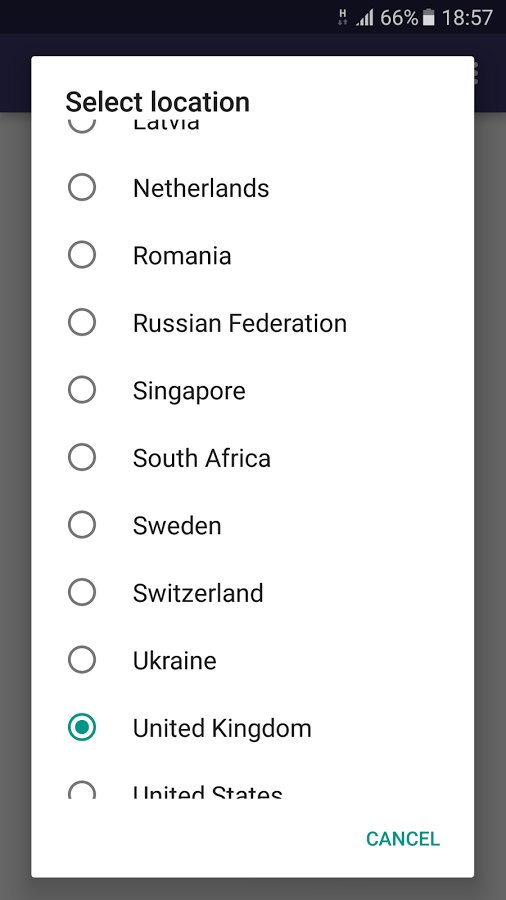Choose Romania as location
Viewport: 506px width, 900px height.
pyautogui.click(x=81, y=255)
